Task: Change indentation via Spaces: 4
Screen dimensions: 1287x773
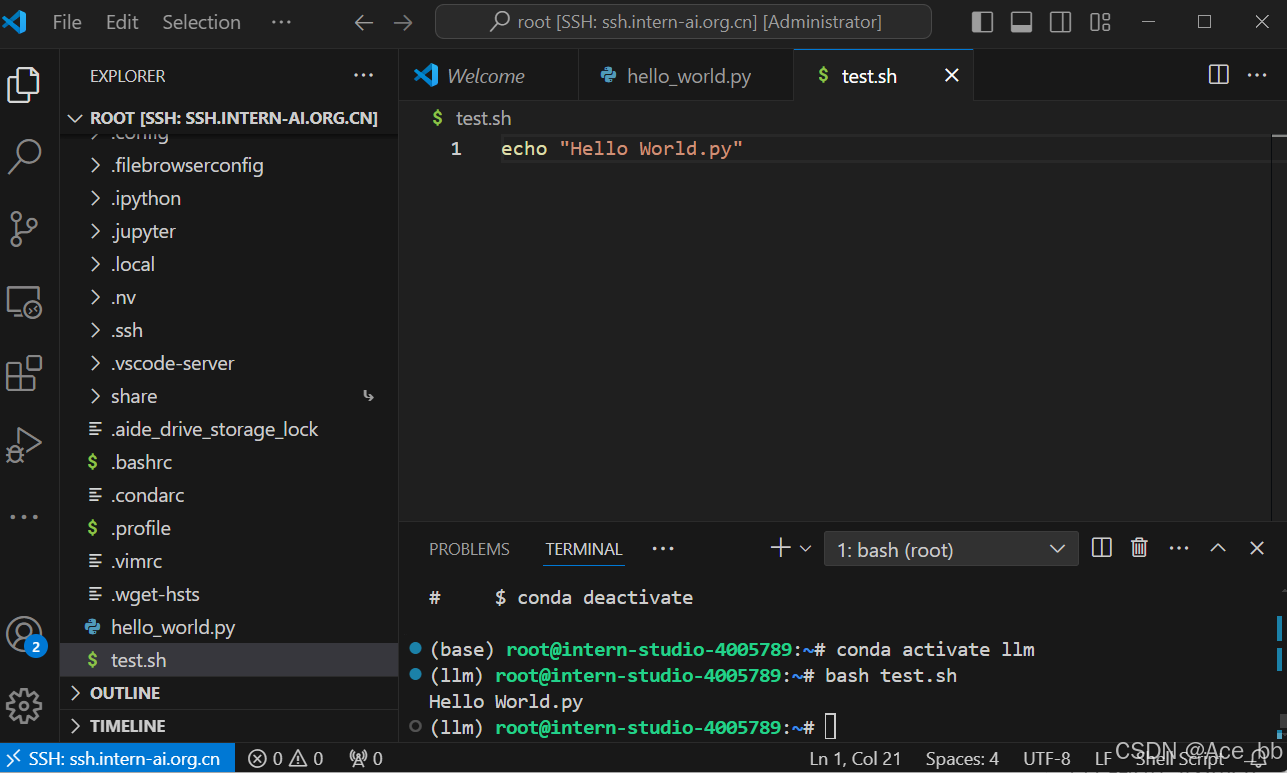Action: click(962, 758)
